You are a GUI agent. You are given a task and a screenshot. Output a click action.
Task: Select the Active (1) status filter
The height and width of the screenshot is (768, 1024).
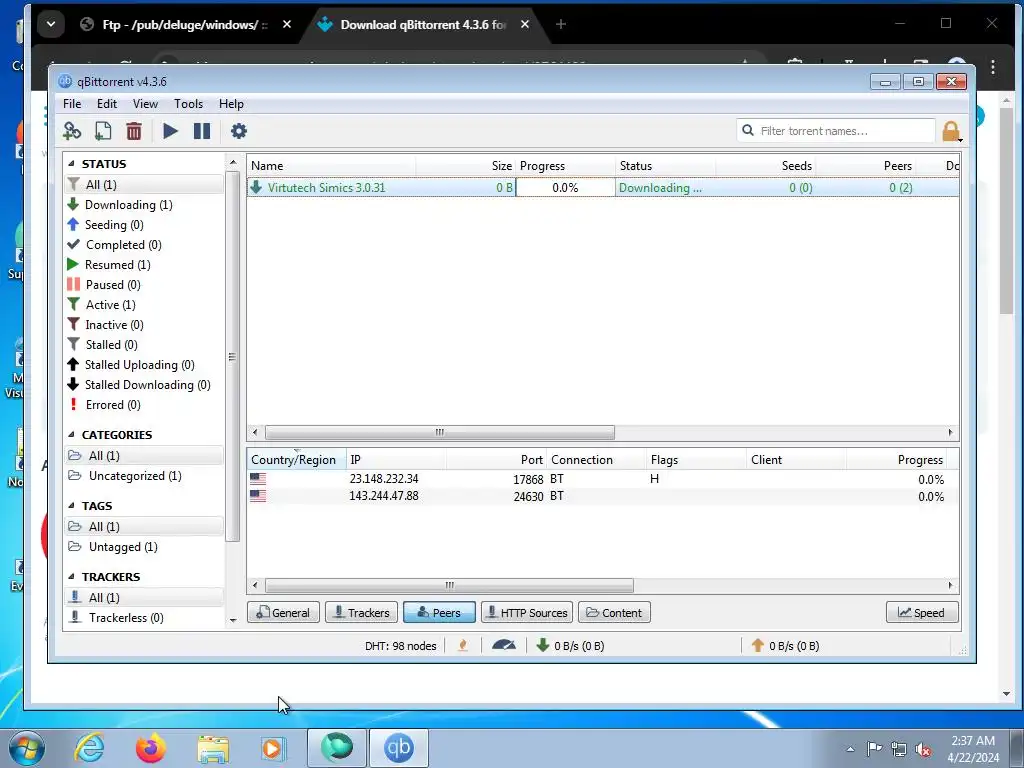[x=110, y=305]
